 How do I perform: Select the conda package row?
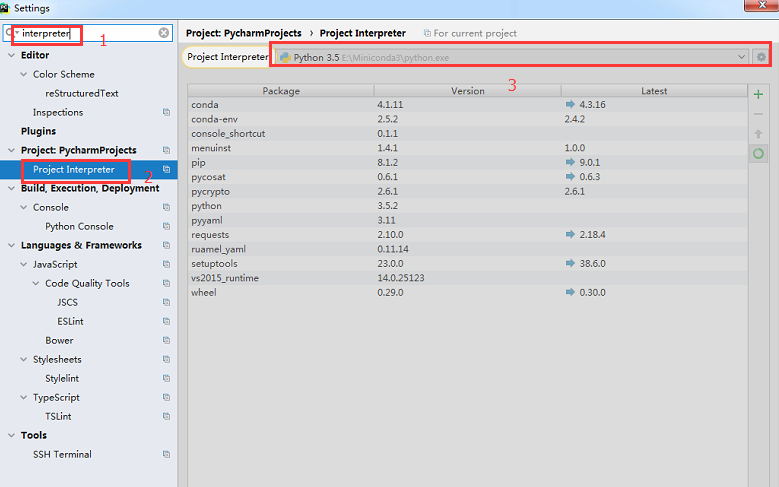pos(467,104)
